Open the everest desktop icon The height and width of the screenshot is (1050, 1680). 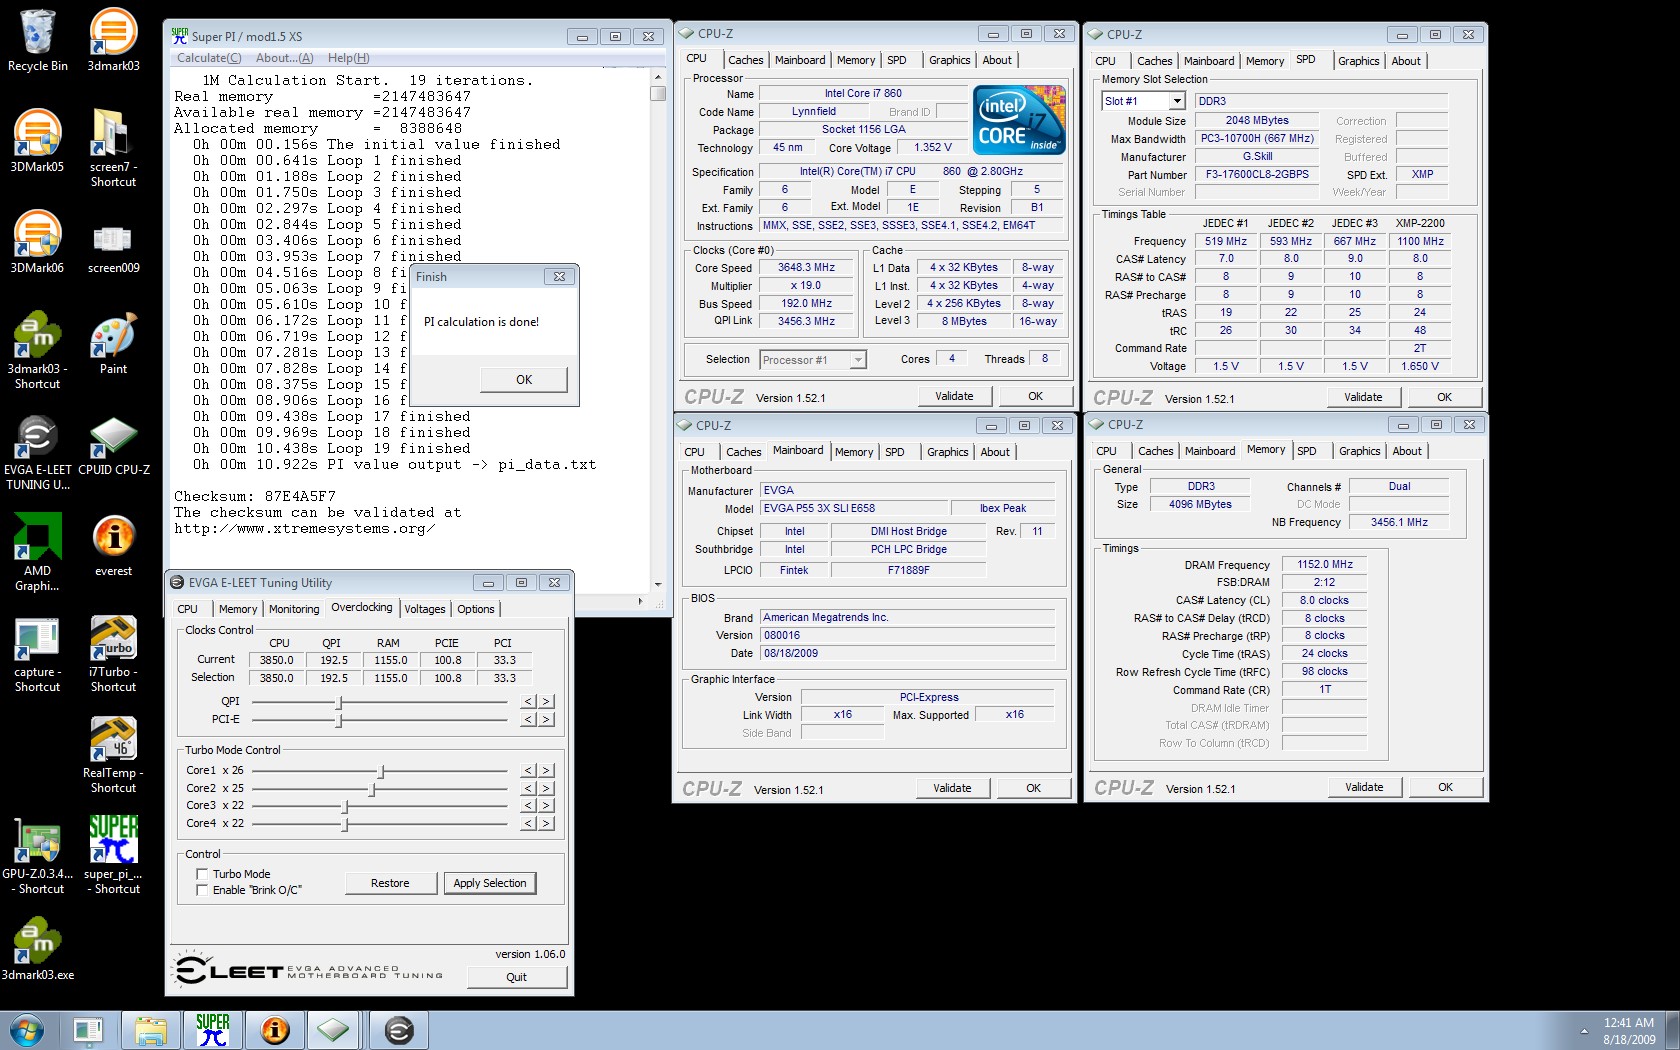[x=113, y=545]
